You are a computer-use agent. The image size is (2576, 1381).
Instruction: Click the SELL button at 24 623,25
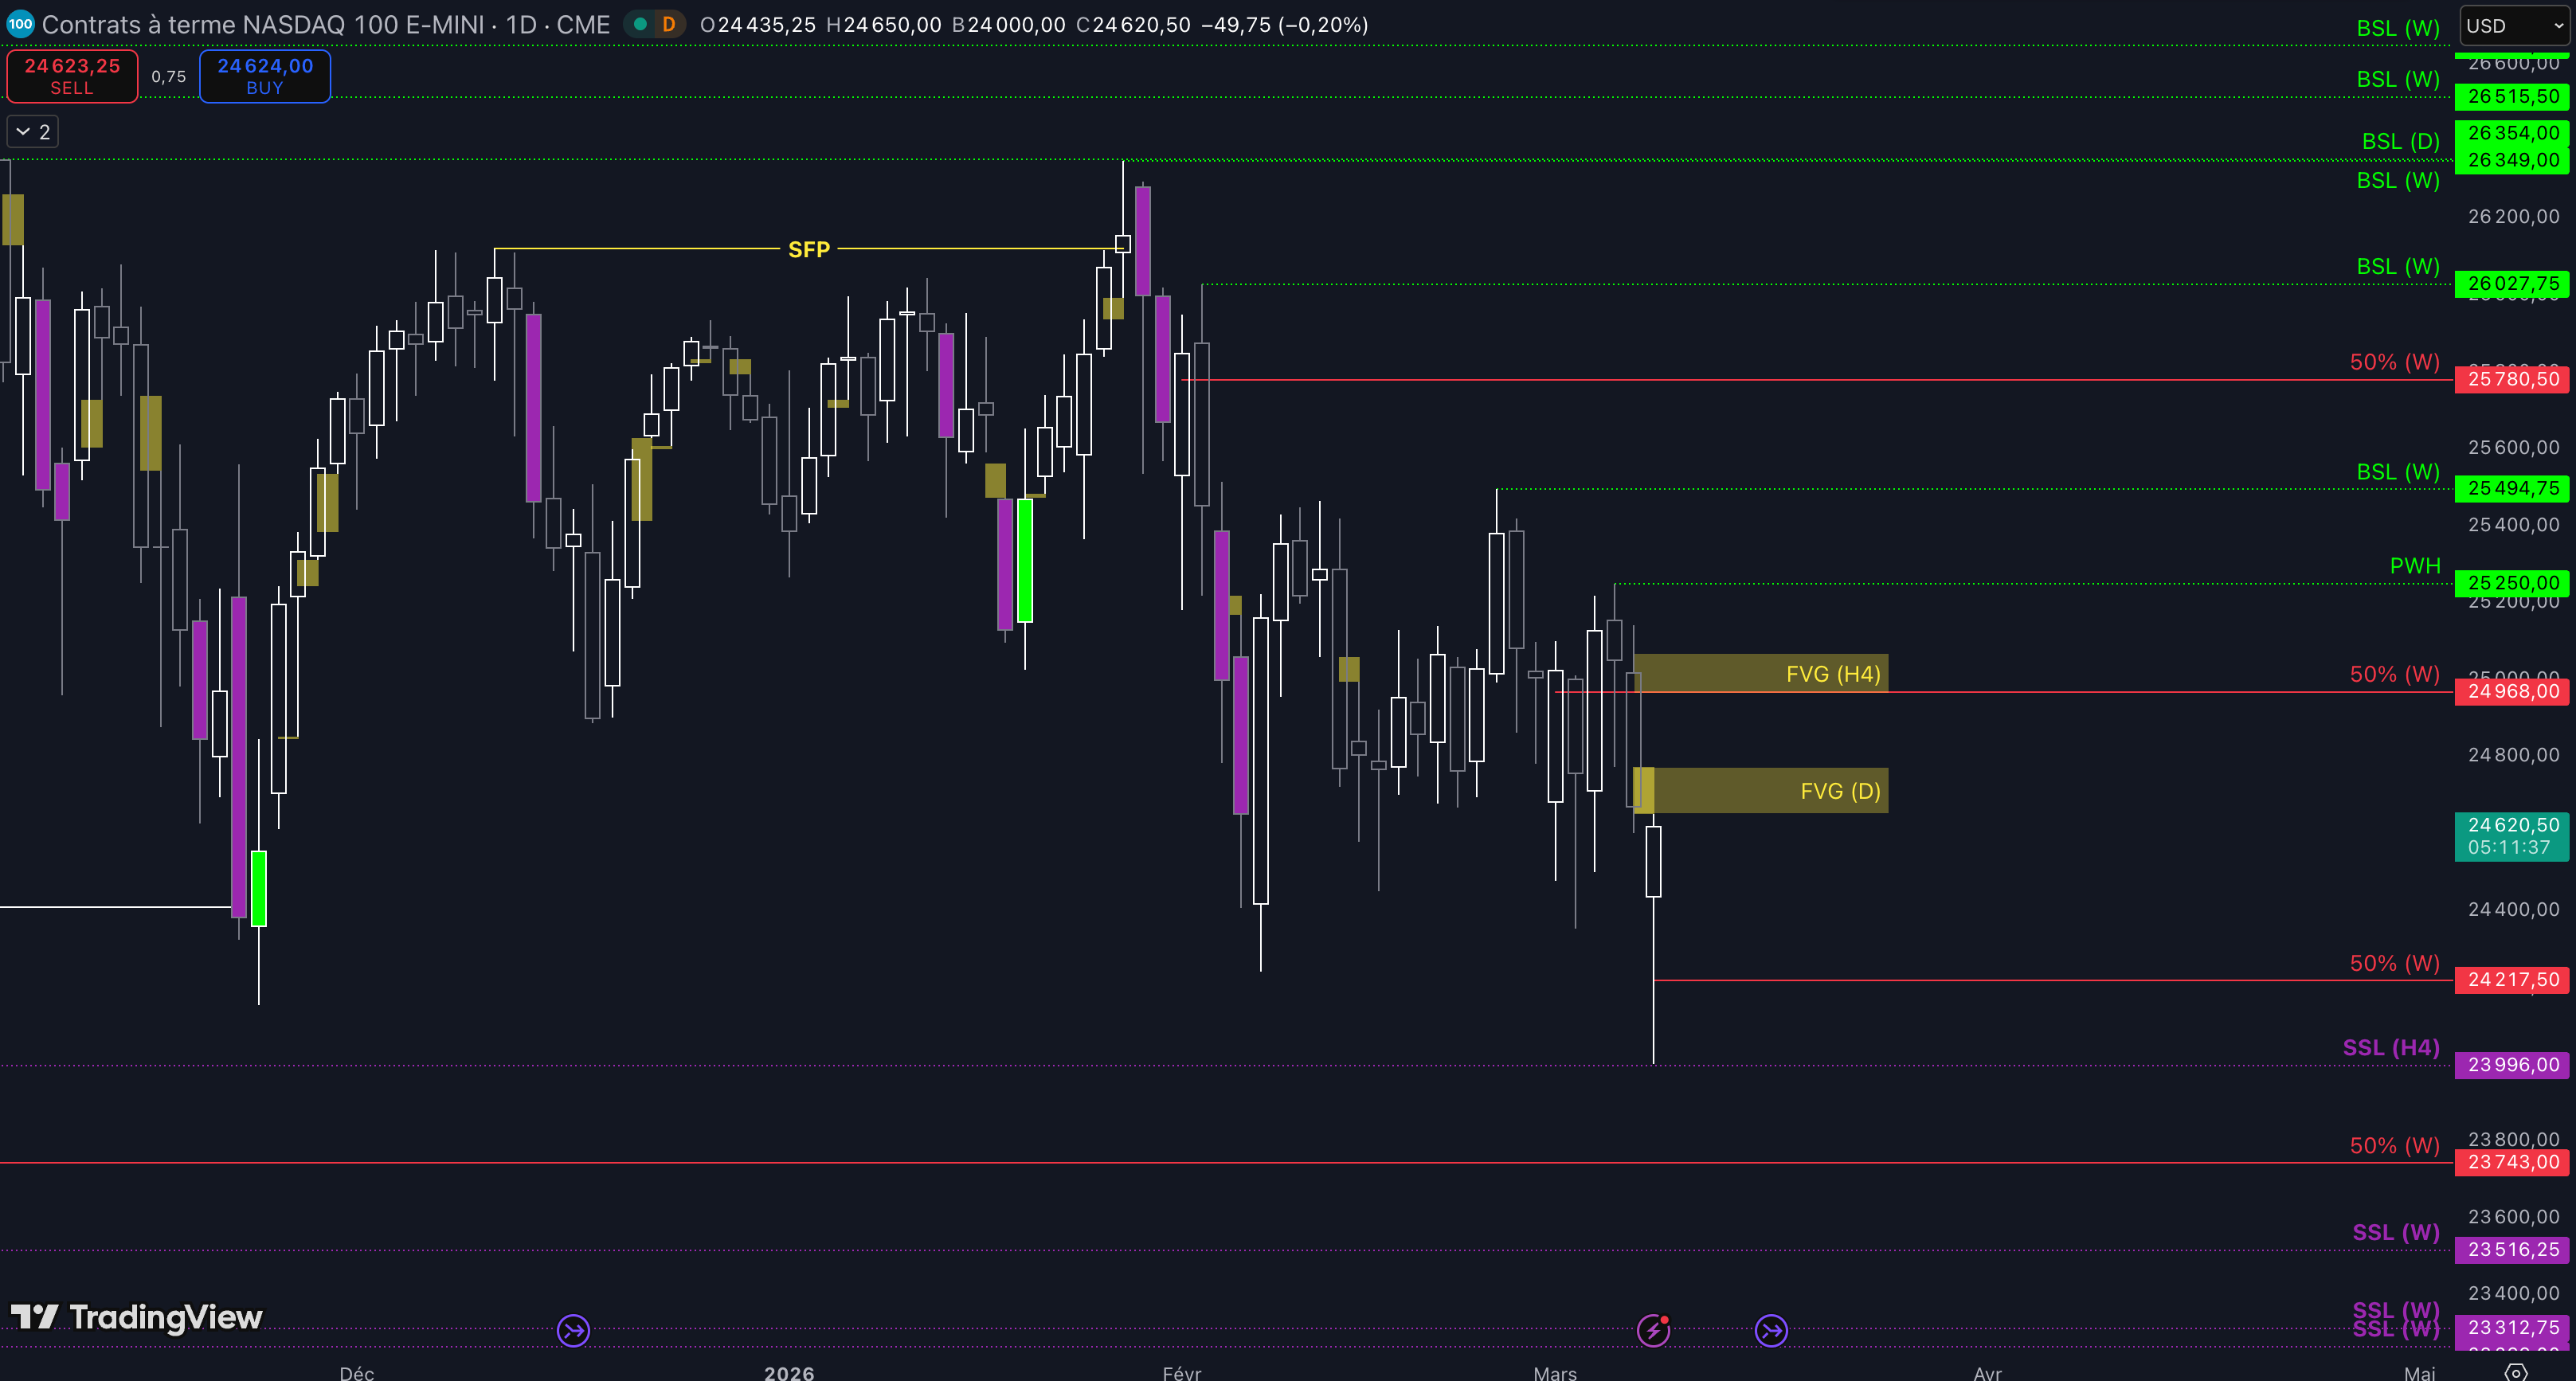point(72,76)
